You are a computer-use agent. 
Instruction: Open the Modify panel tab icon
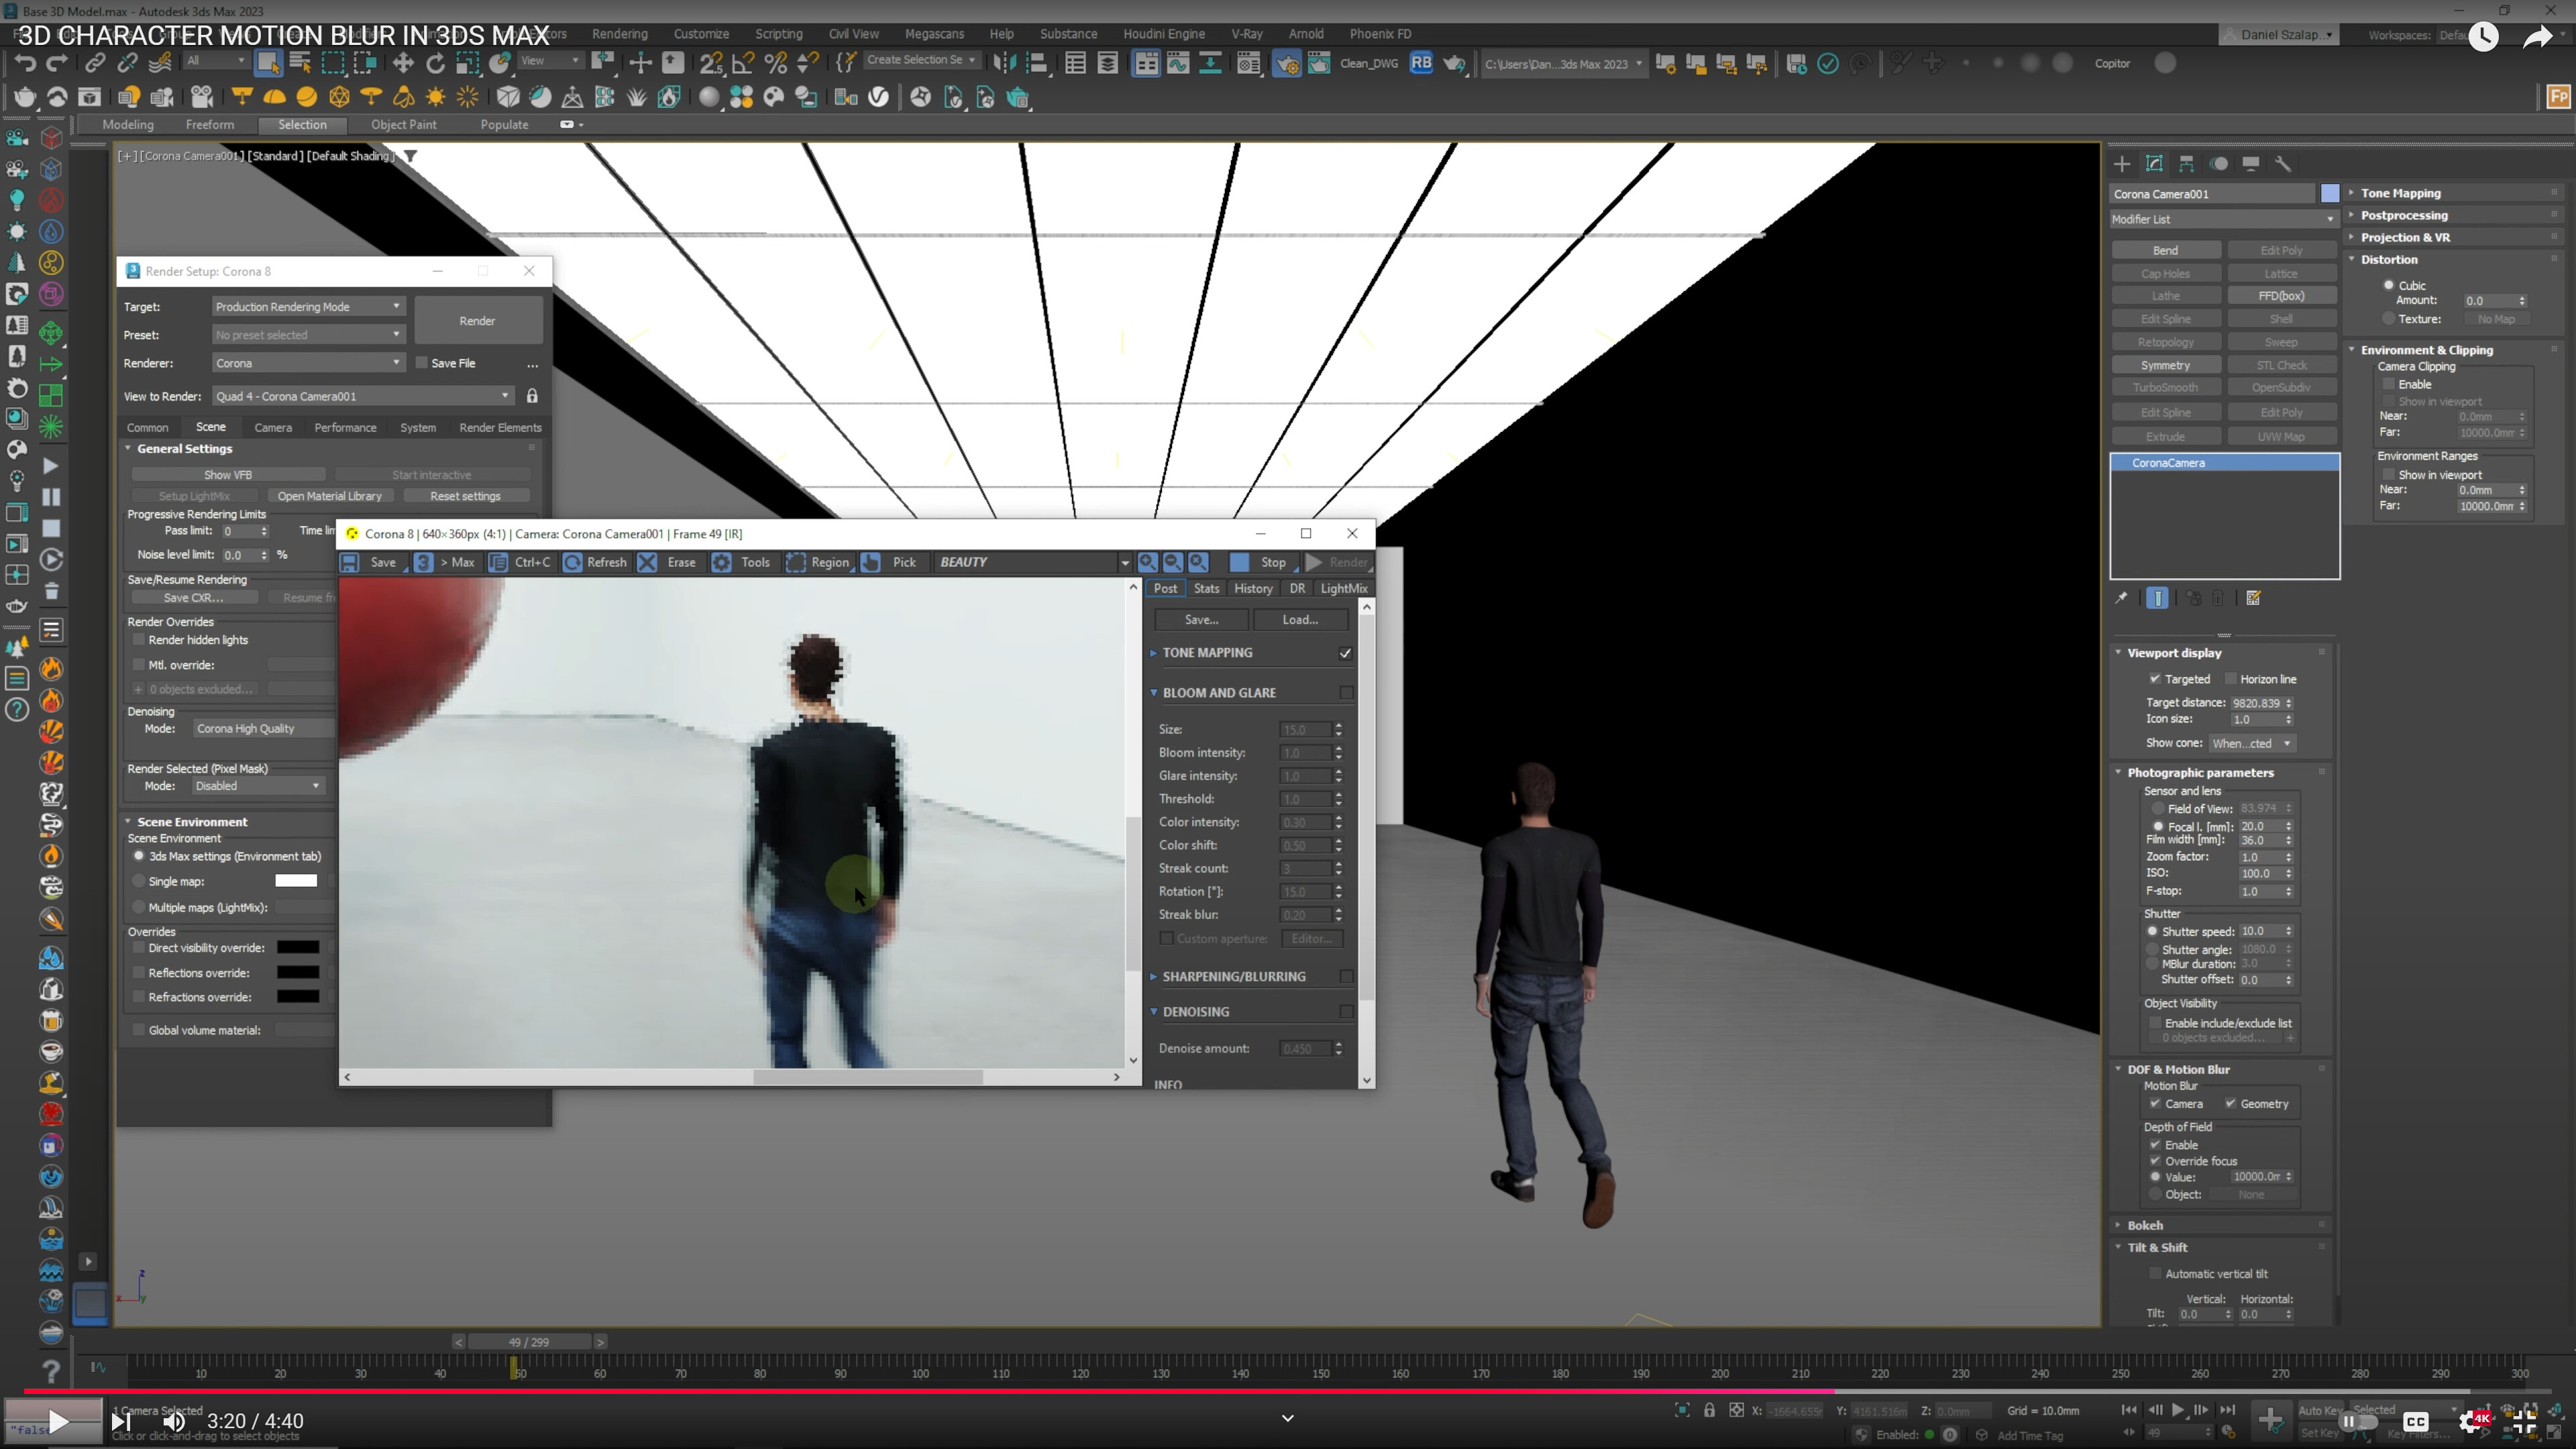[2154, 164]
